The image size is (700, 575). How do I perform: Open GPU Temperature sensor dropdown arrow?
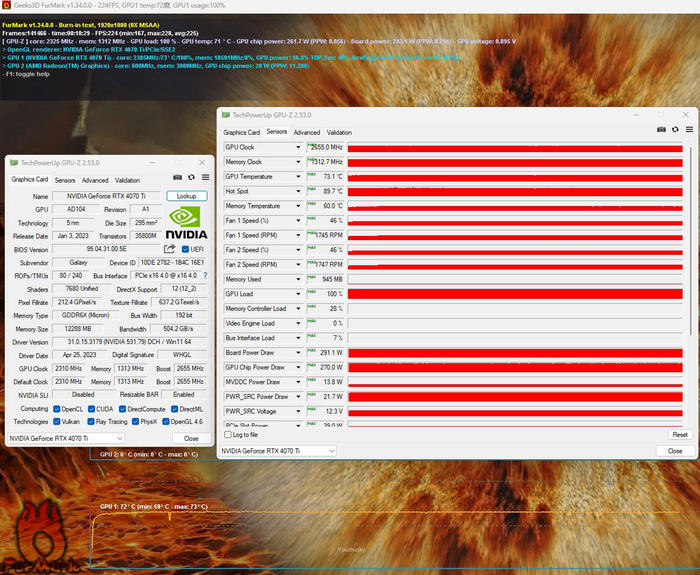click(298, 177)
